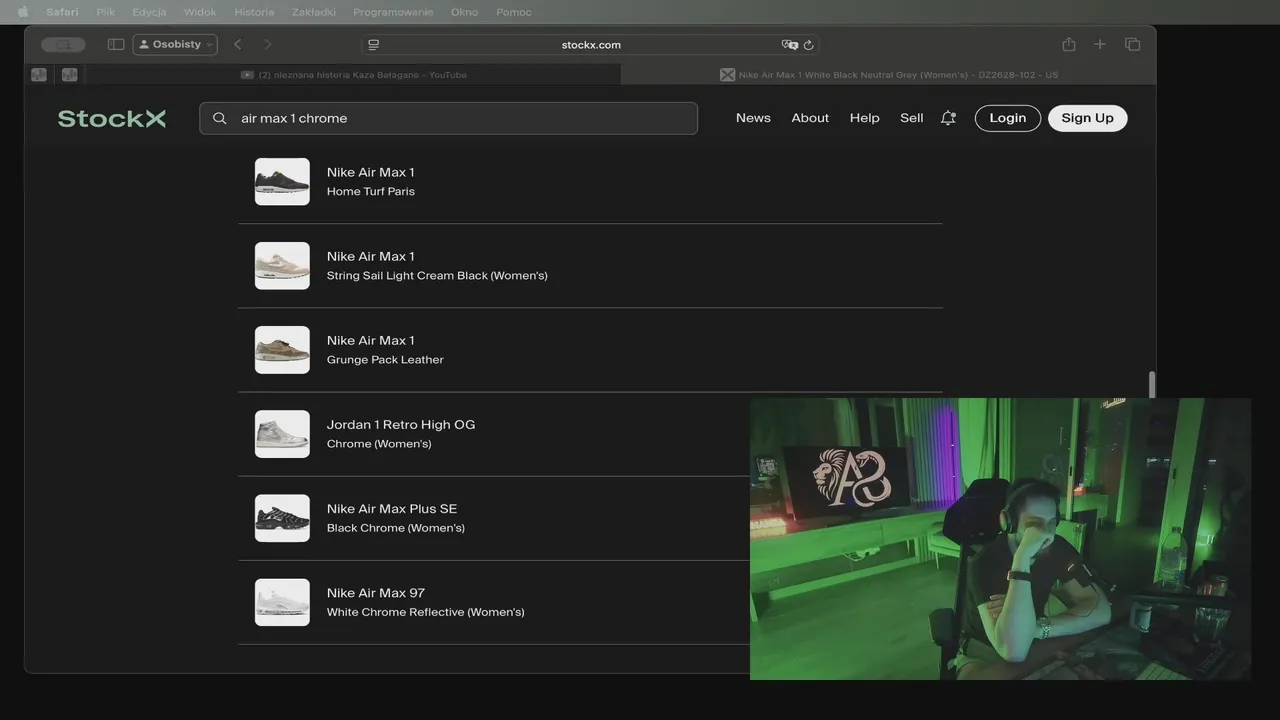
Task: Open the Help link
Action: [x=865, y=118]
